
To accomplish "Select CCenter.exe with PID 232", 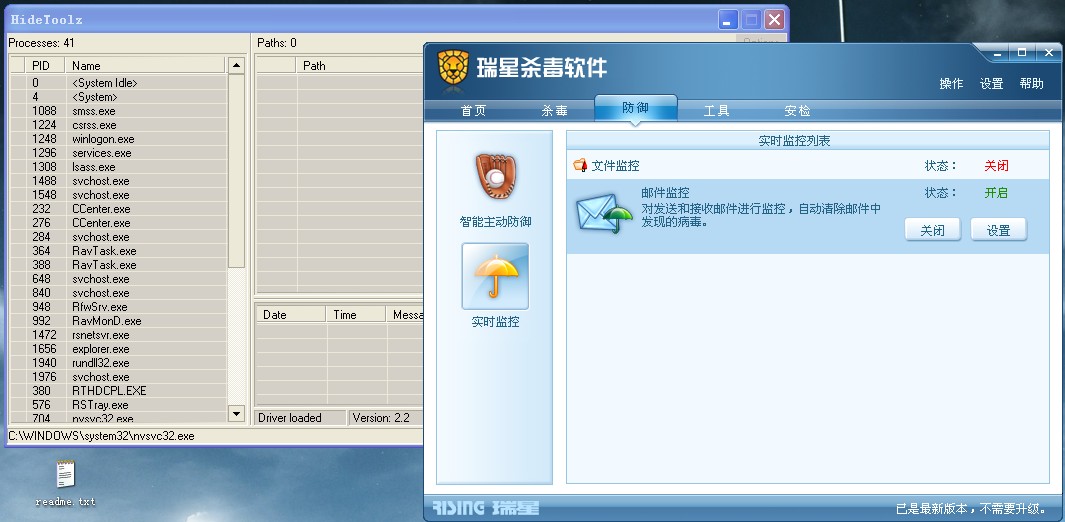I will pos(118,208).
